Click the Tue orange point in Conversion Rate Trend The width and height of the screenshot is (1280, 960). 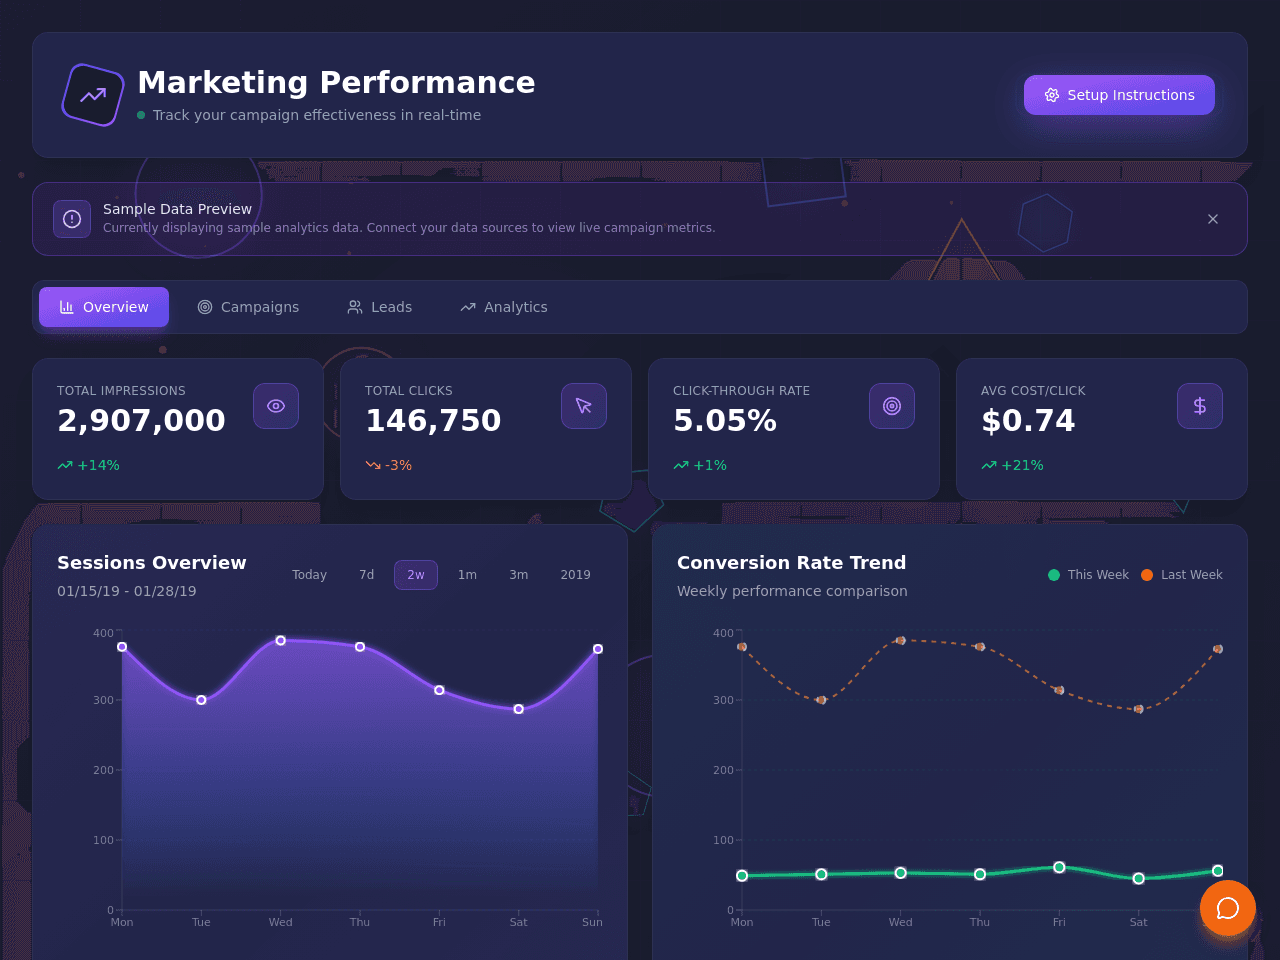click(821, 700)
